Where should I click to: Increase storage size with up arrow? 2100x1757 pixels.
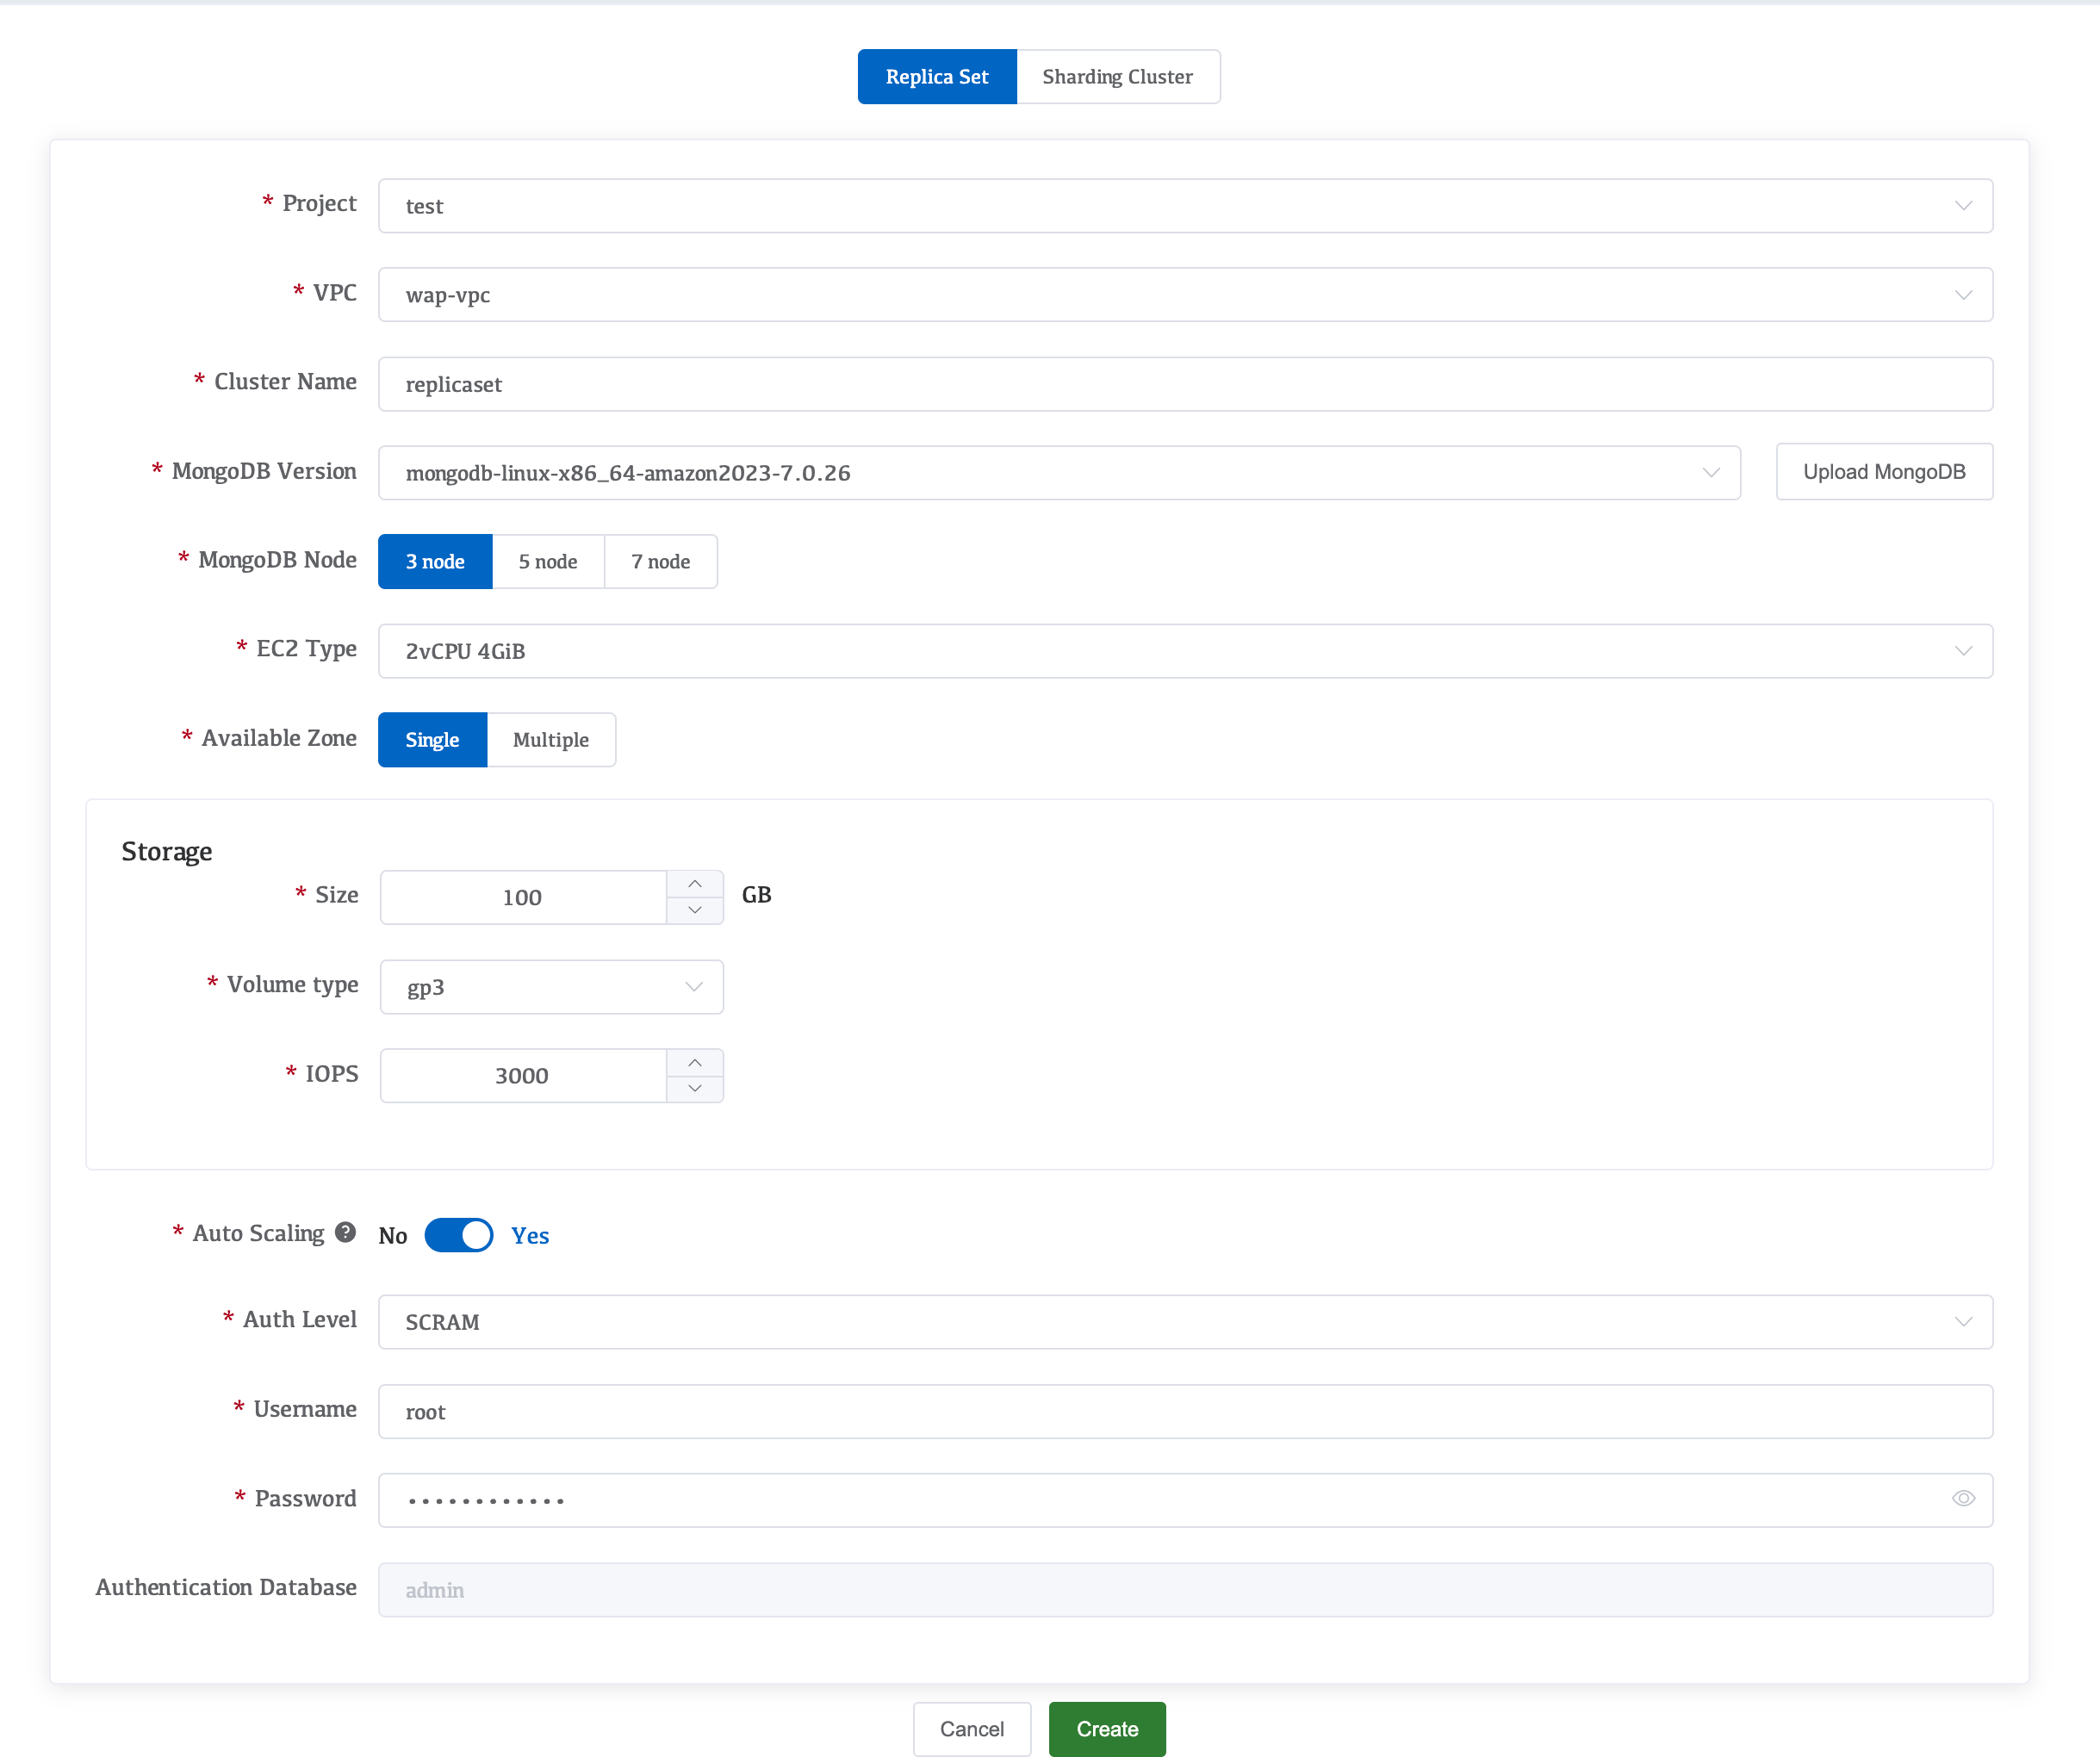(x=695, y=884)
